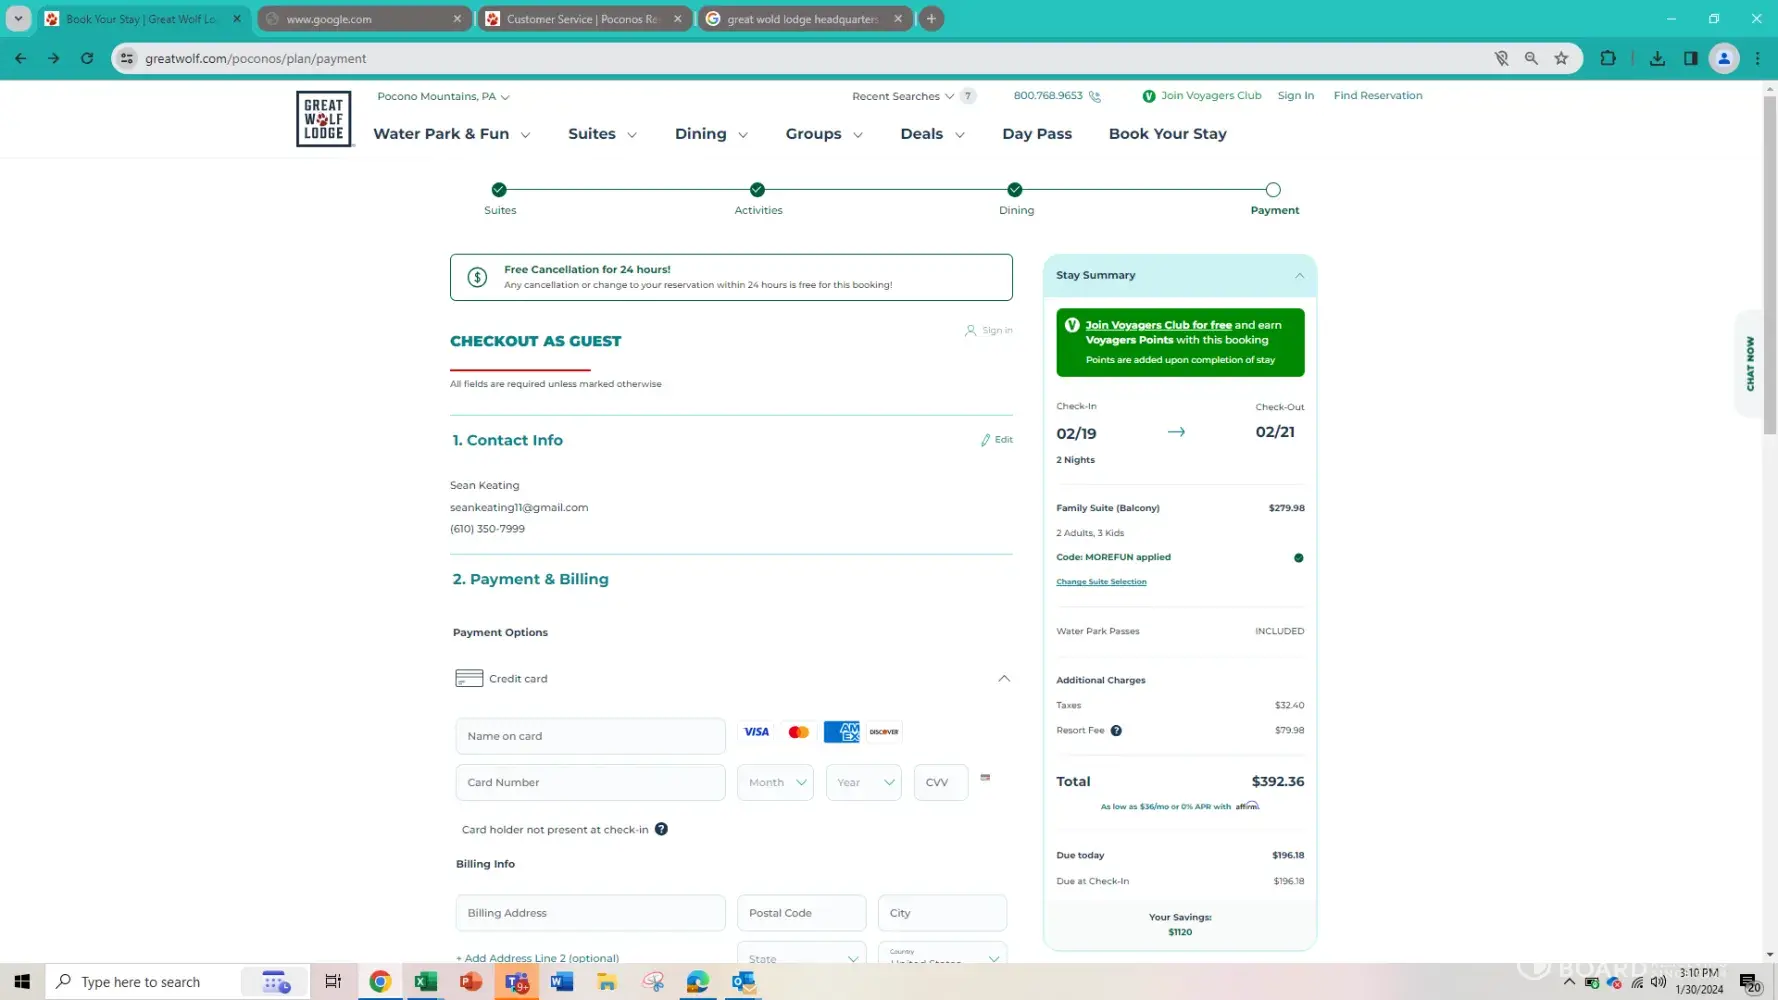Expand the Water Park & Fun menu

(x=451, y=134)
